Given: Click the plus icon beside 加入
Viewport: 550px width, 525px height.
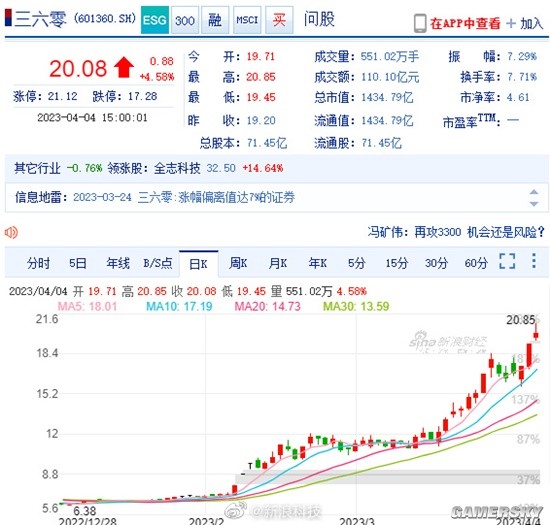Looking at the screenshot, I should [511, 23].
